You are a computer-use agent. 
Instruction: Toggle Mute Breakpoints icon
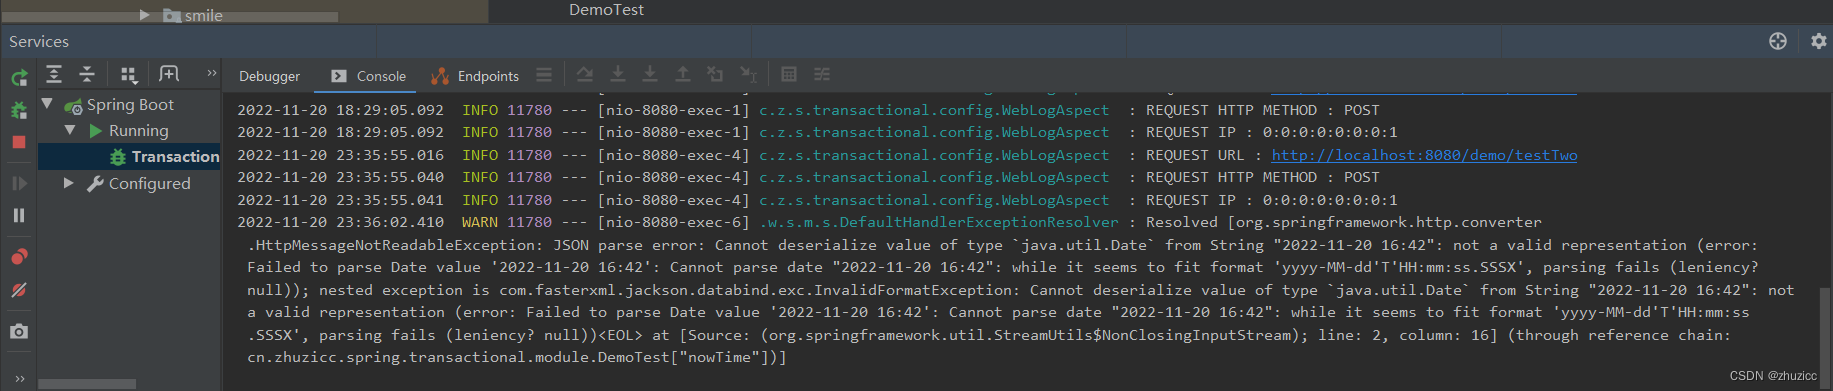[19, 290]
